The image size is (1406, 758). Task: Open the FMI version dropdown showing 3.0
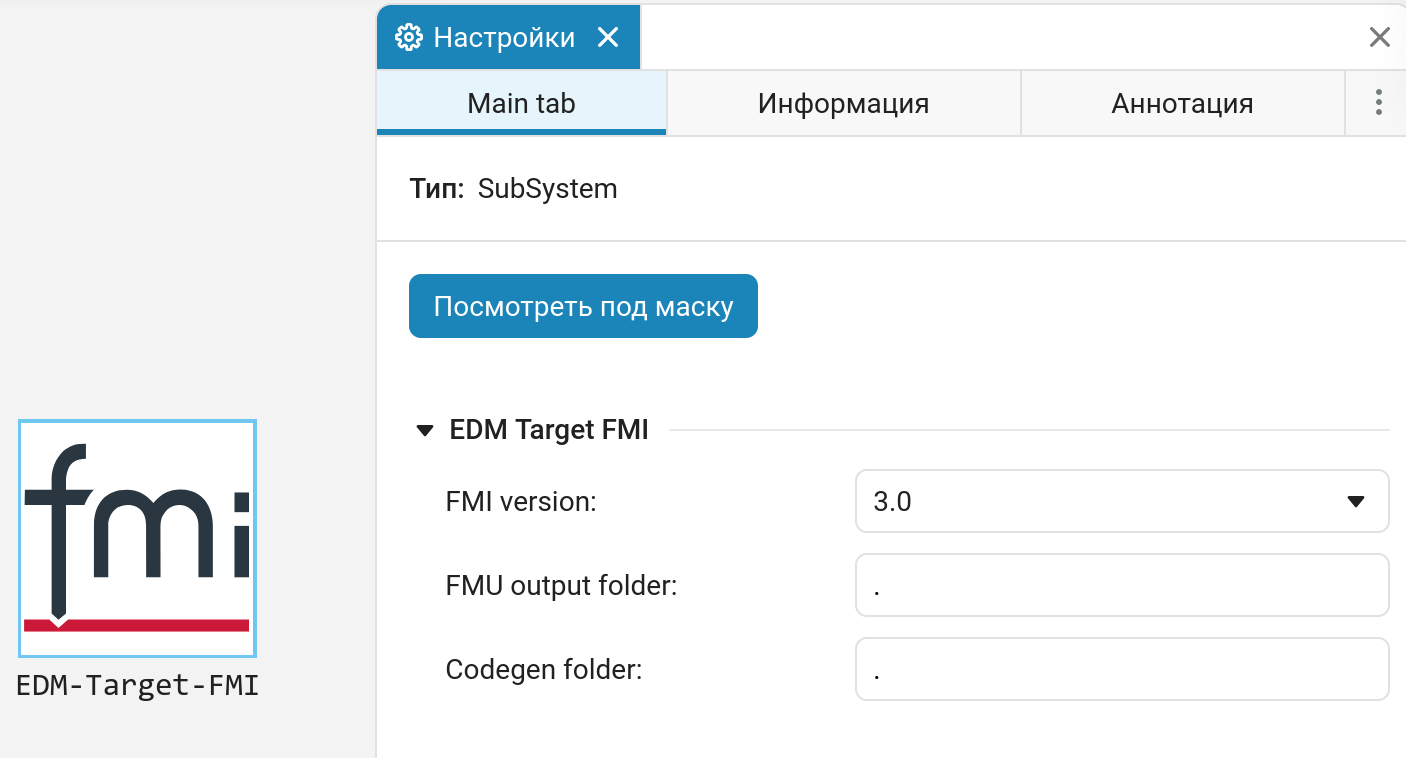1122,501
